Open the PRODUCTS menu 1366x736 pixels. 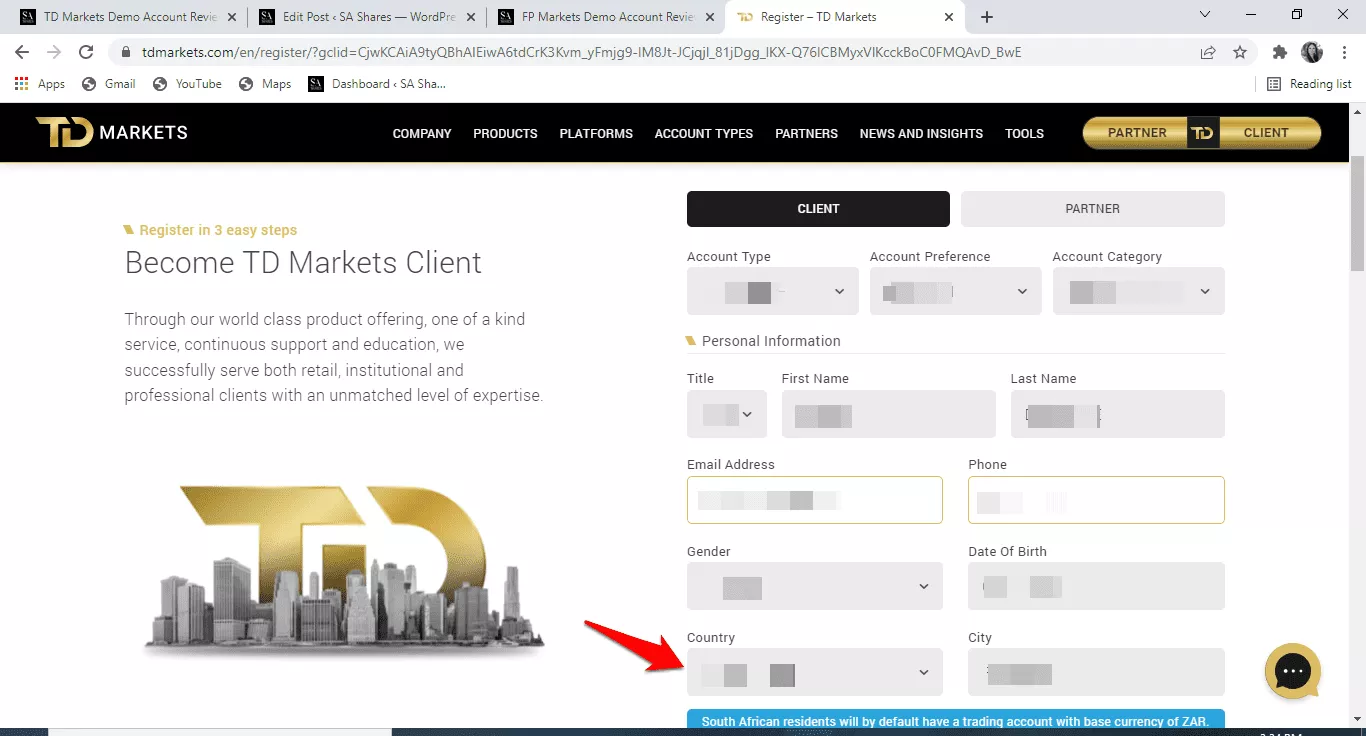pos(505,133)
